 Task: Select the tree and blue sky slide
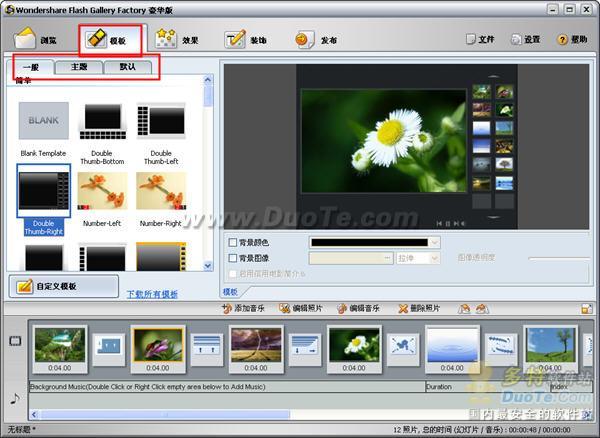(550, 349)
